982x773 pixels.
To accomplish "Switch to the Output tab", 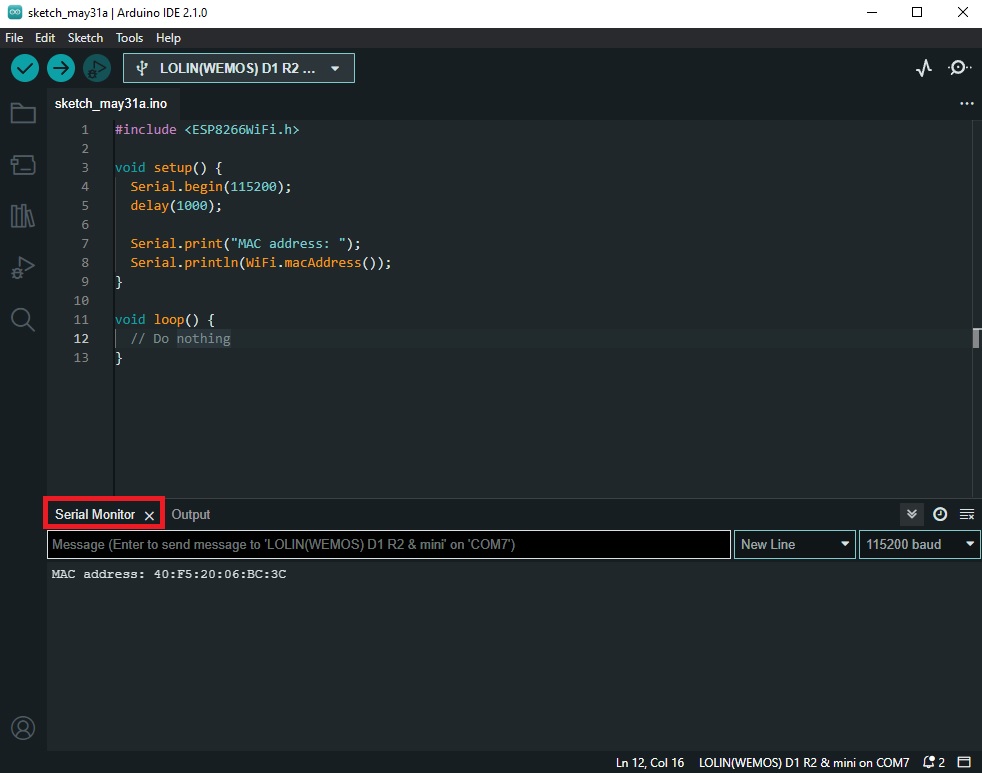I will point(190,514).
